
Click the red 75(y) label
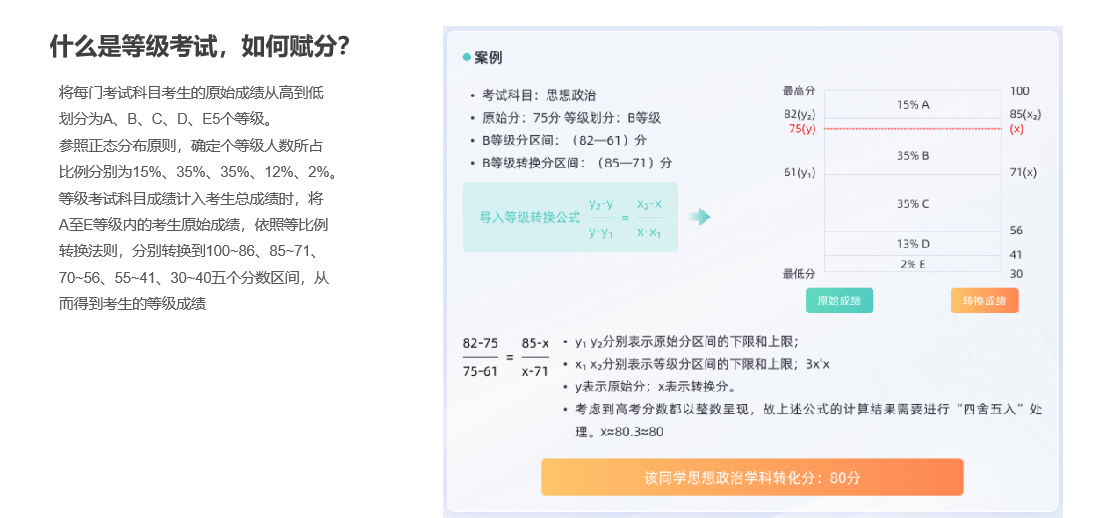802,128
